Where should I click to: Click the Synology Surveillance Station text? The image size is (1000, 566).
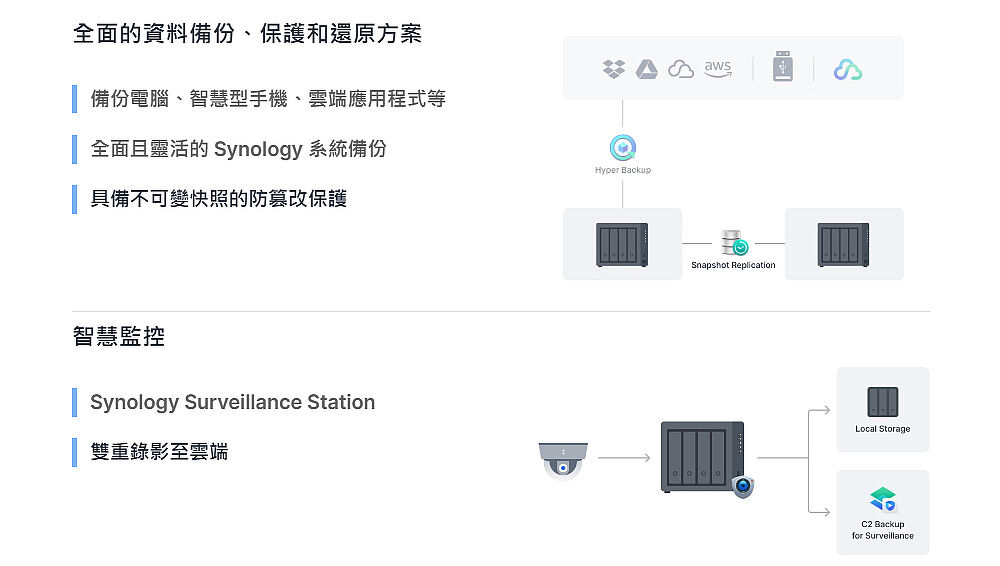(232, 402)
